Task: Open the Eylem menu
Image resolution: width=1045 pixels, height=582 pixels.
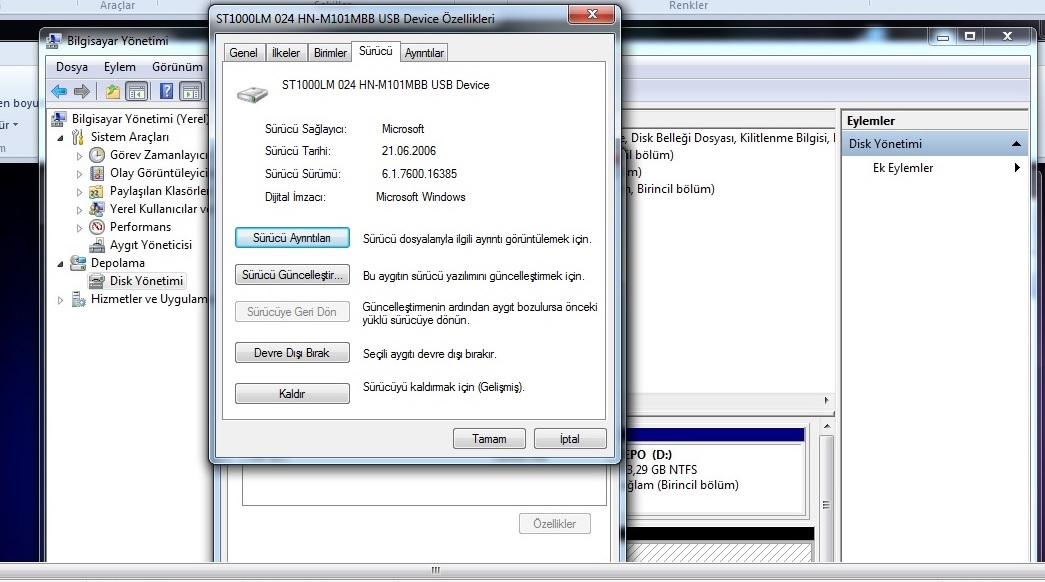Action: [119, 67]
